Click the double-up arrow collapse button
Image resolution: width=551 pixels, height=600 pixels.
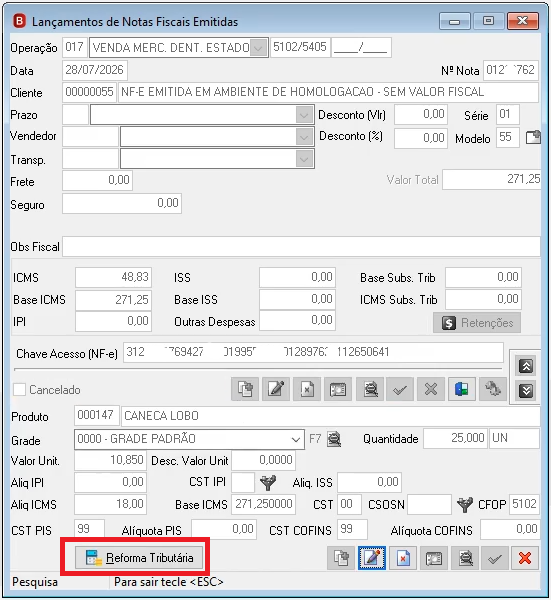526,366
